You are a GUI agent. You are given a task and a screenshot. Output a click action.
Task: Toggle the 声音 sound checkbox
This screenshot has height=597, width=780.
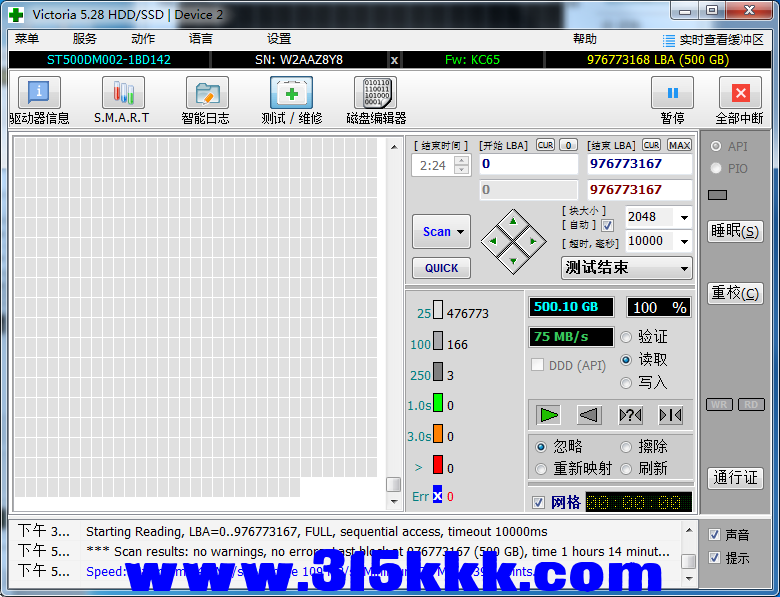click(x=714, y=535)
